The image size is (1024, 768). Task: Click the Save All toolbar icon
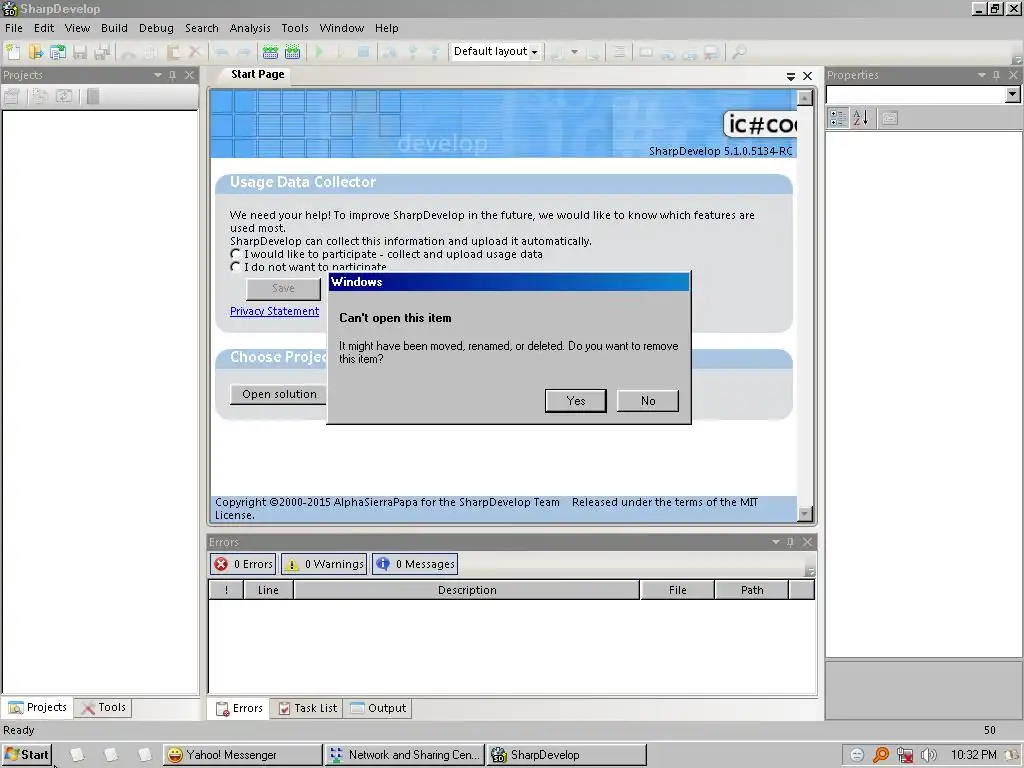pyautogui.click(x=102, y=52)
